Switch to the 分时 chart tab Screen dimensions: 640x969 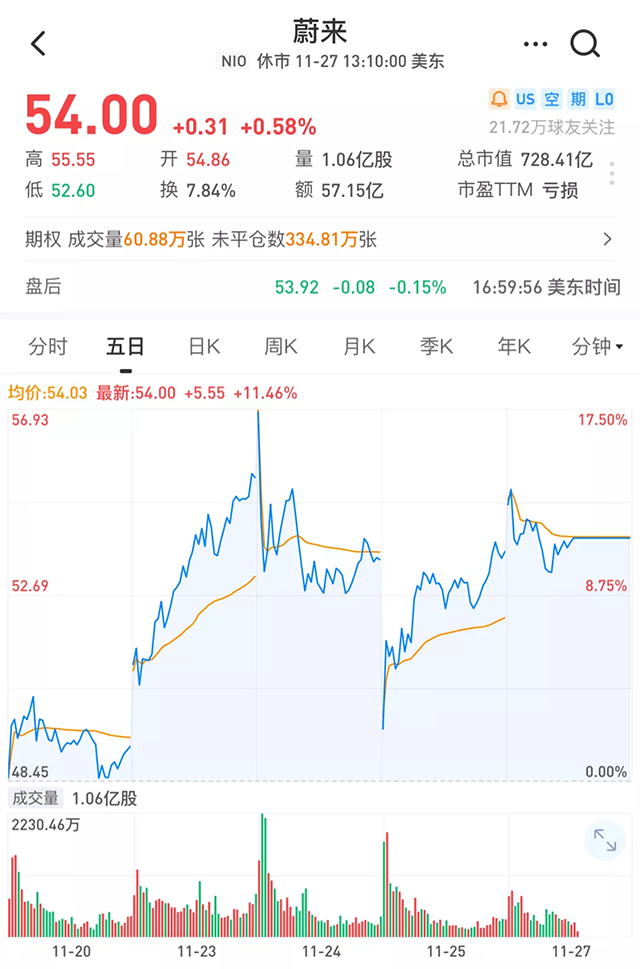click(48, 346)
